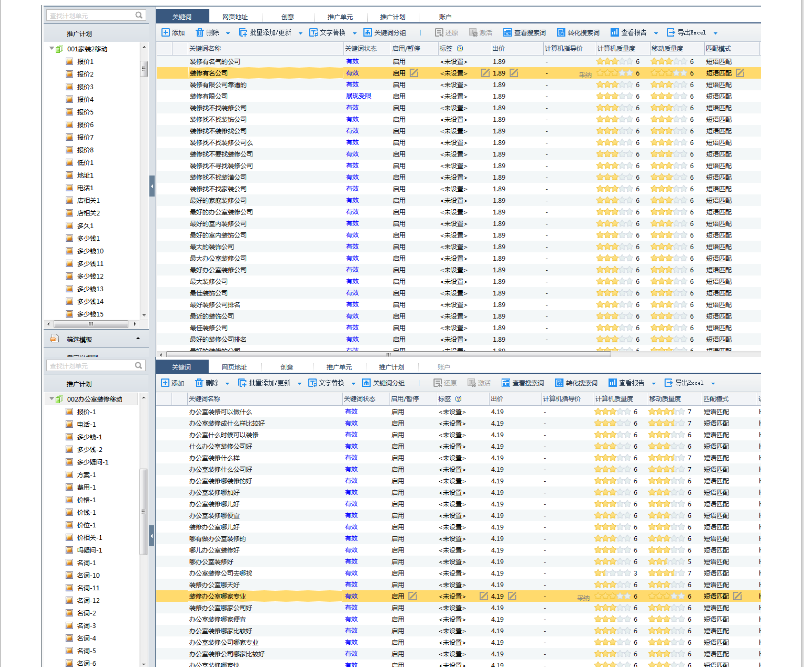The height and width of the screenshot is (667, 804).
Task: Select the 名词-10 unit in the 002 plan tree
Action: pyautogui.click(x=83, y=575)
